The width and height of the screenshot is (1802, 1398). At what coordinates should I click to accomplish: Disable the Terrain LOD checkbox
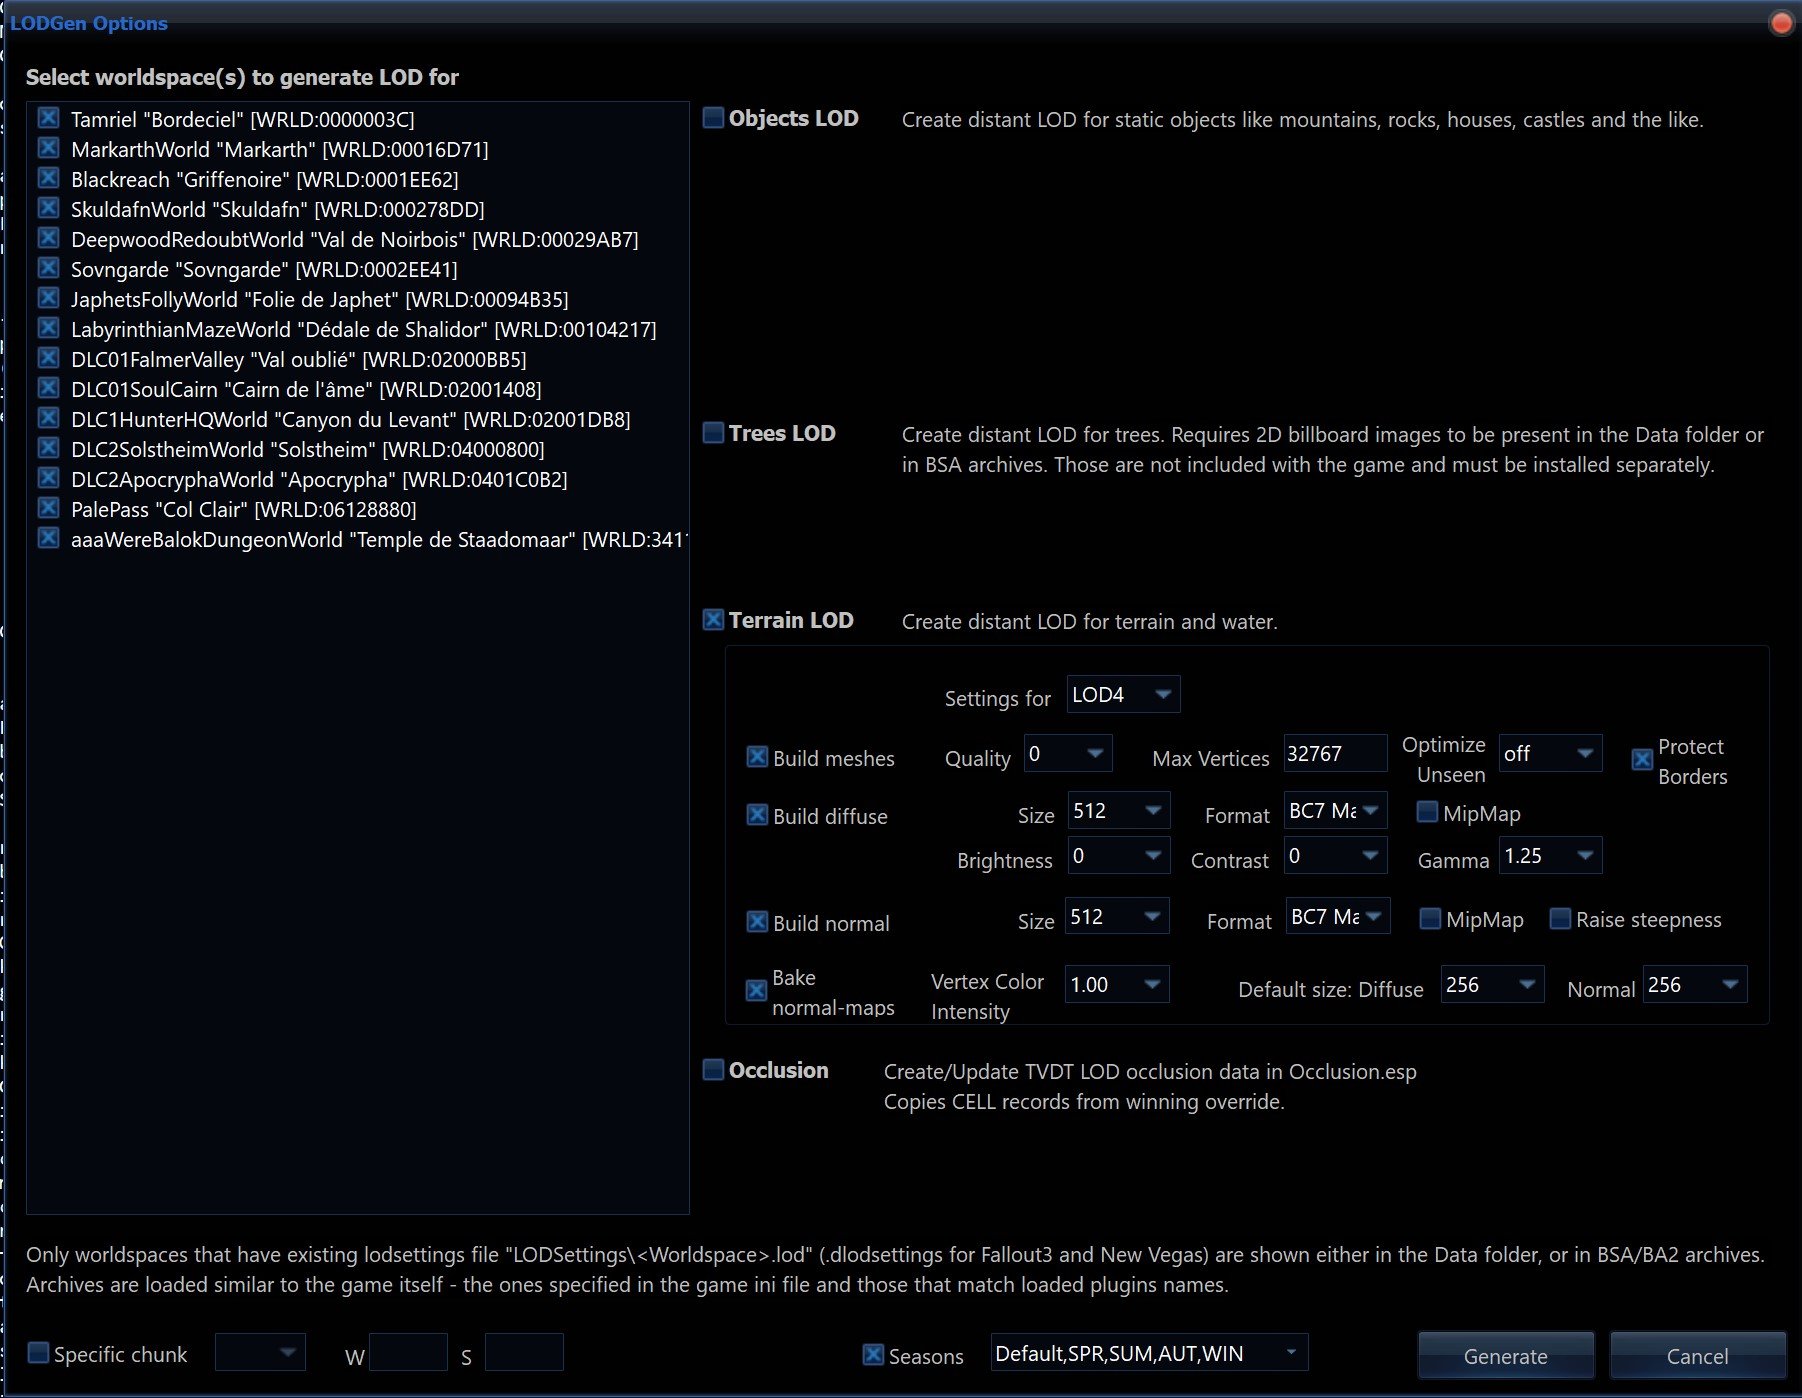[x=713, y=620]
